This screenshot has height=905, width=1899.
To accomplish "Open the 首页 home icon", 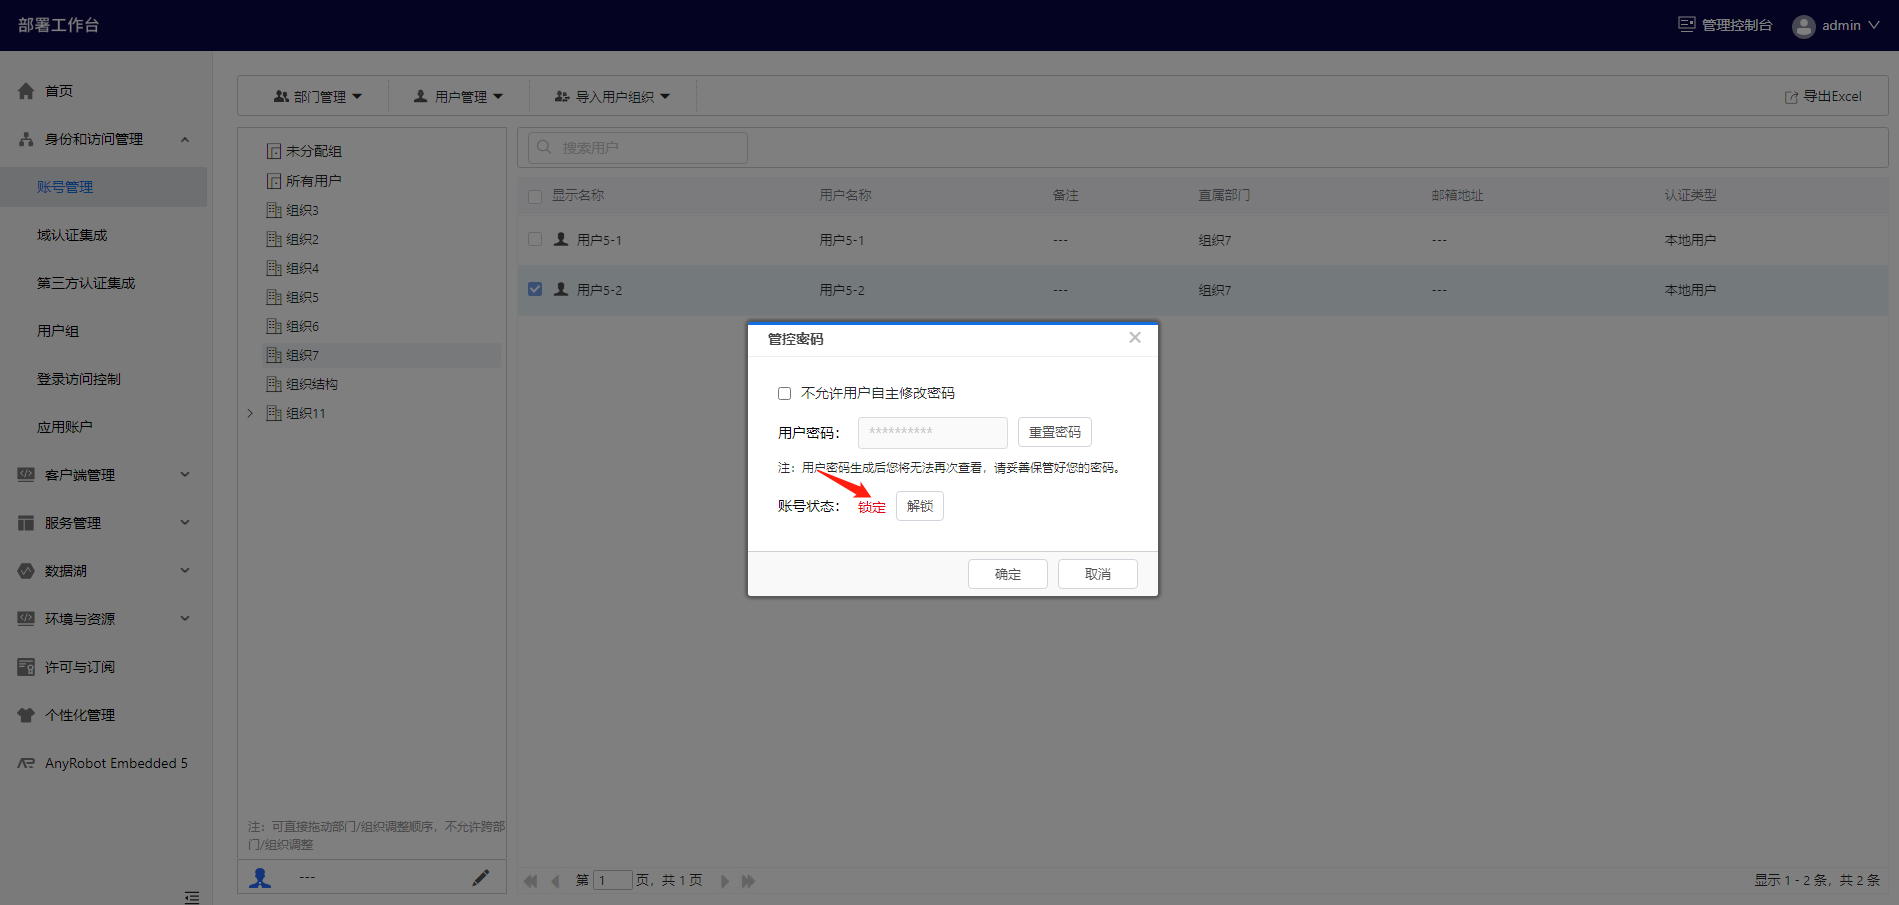I will click(26, 91).
